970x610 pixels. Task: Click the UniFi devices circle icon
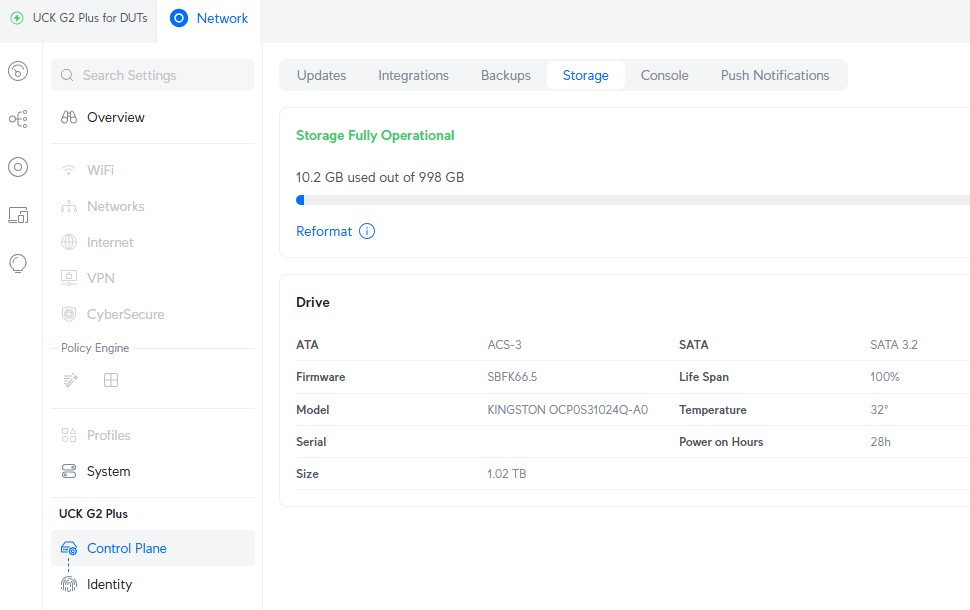point(18,167)
